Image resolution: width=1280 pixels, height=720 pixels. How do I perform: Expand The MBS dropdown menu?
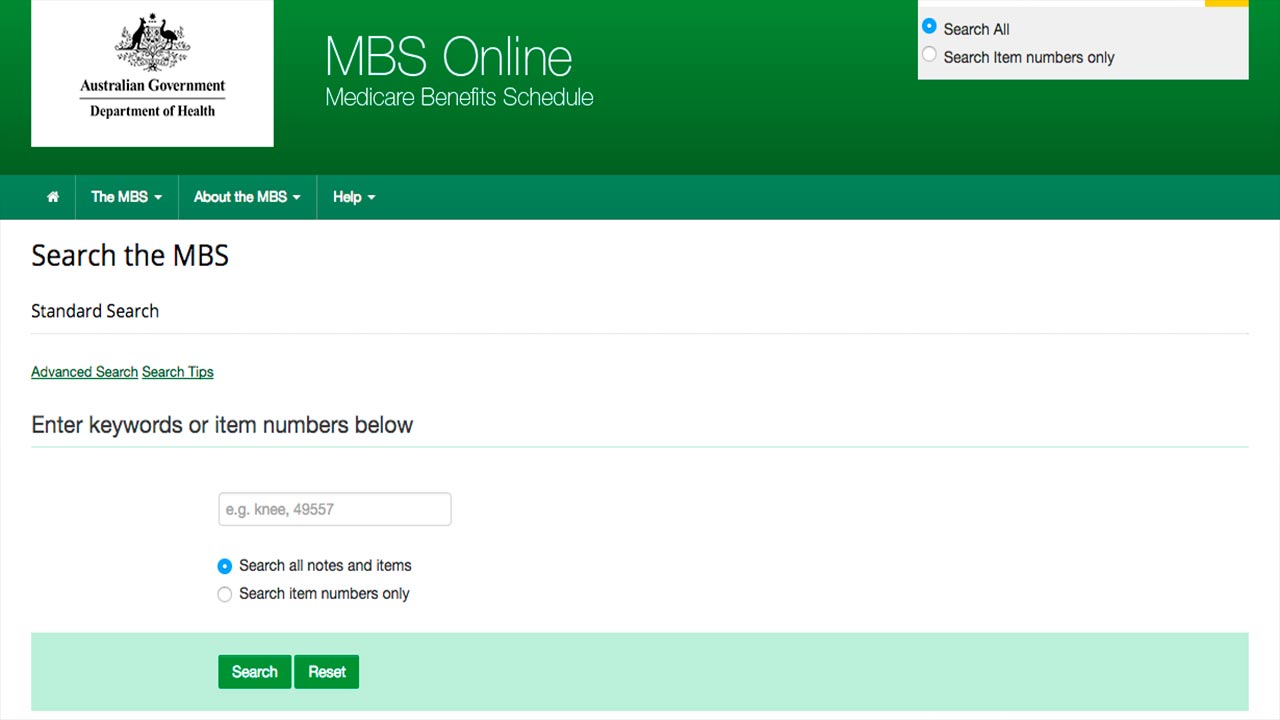[127, 197]
